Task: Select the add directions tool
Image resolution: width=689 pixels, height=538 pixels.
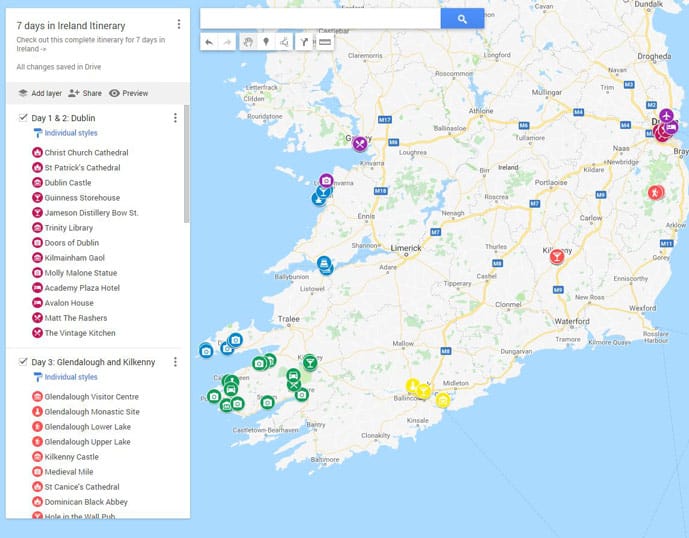Action: click(304, 42)
